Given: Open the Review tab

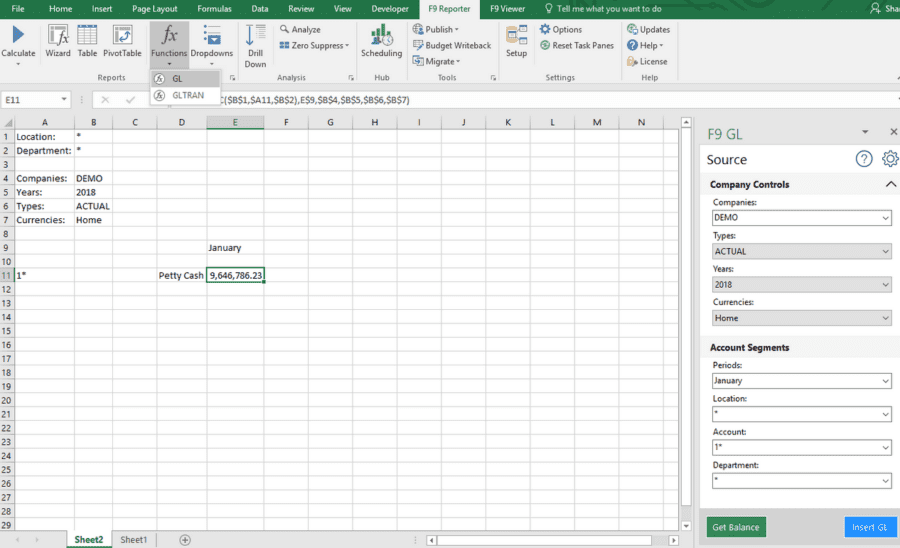Looking at the screenshot, I should tap(301, 9).
